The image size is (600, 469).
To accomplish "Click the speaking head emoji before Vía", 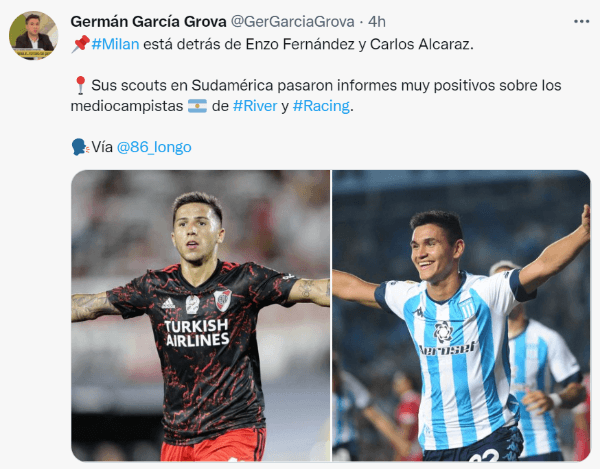I will (80, 147).
